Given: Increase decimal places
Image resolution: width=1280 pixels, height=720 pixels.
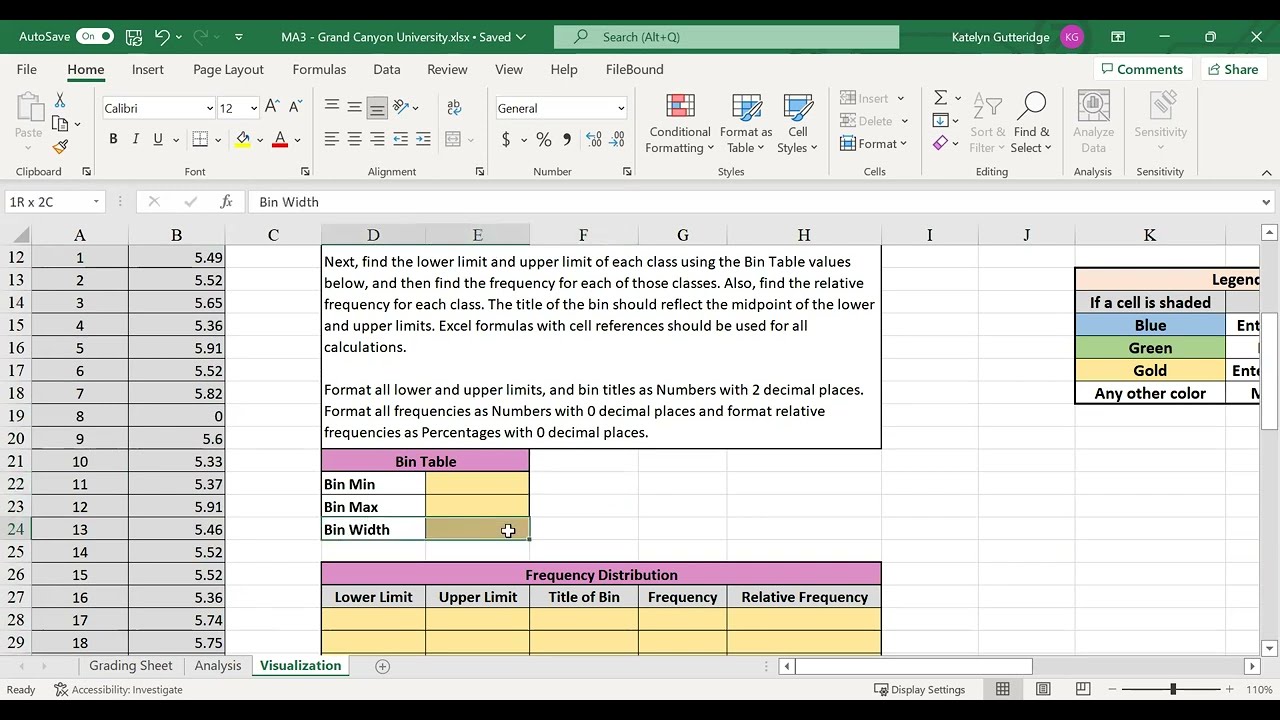Looking at the screenshot, I should (x=594, y=140).
